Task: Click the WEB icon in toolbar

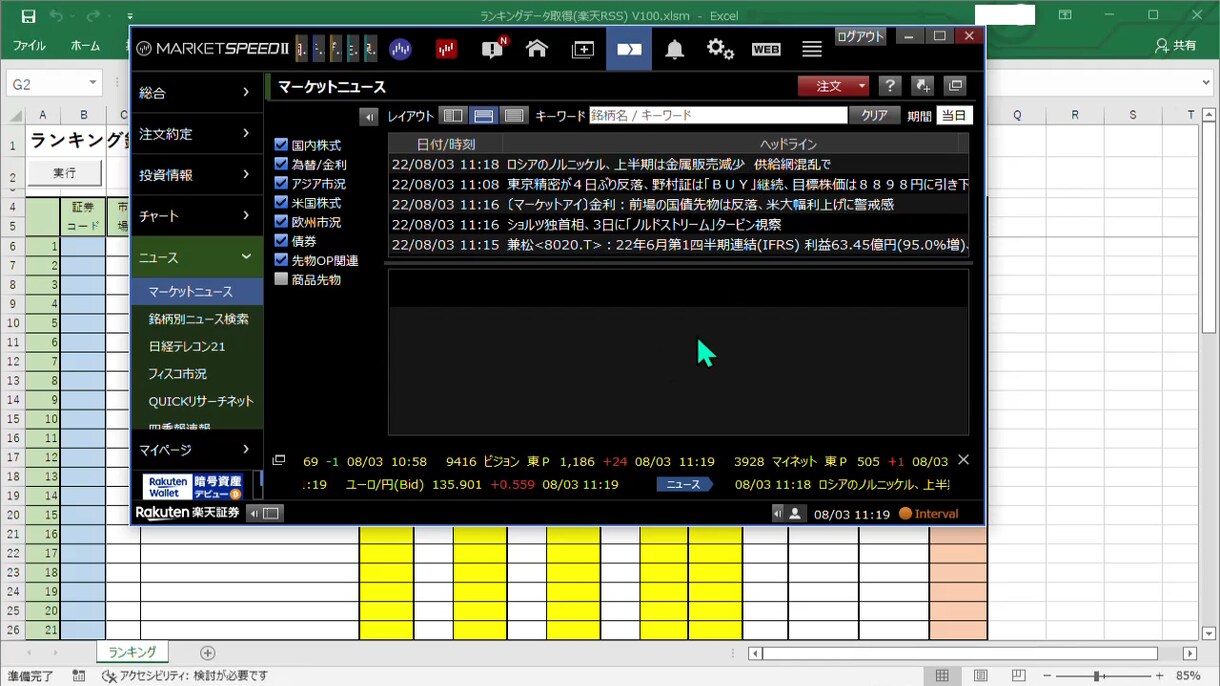Action: (x=766, y=49)
